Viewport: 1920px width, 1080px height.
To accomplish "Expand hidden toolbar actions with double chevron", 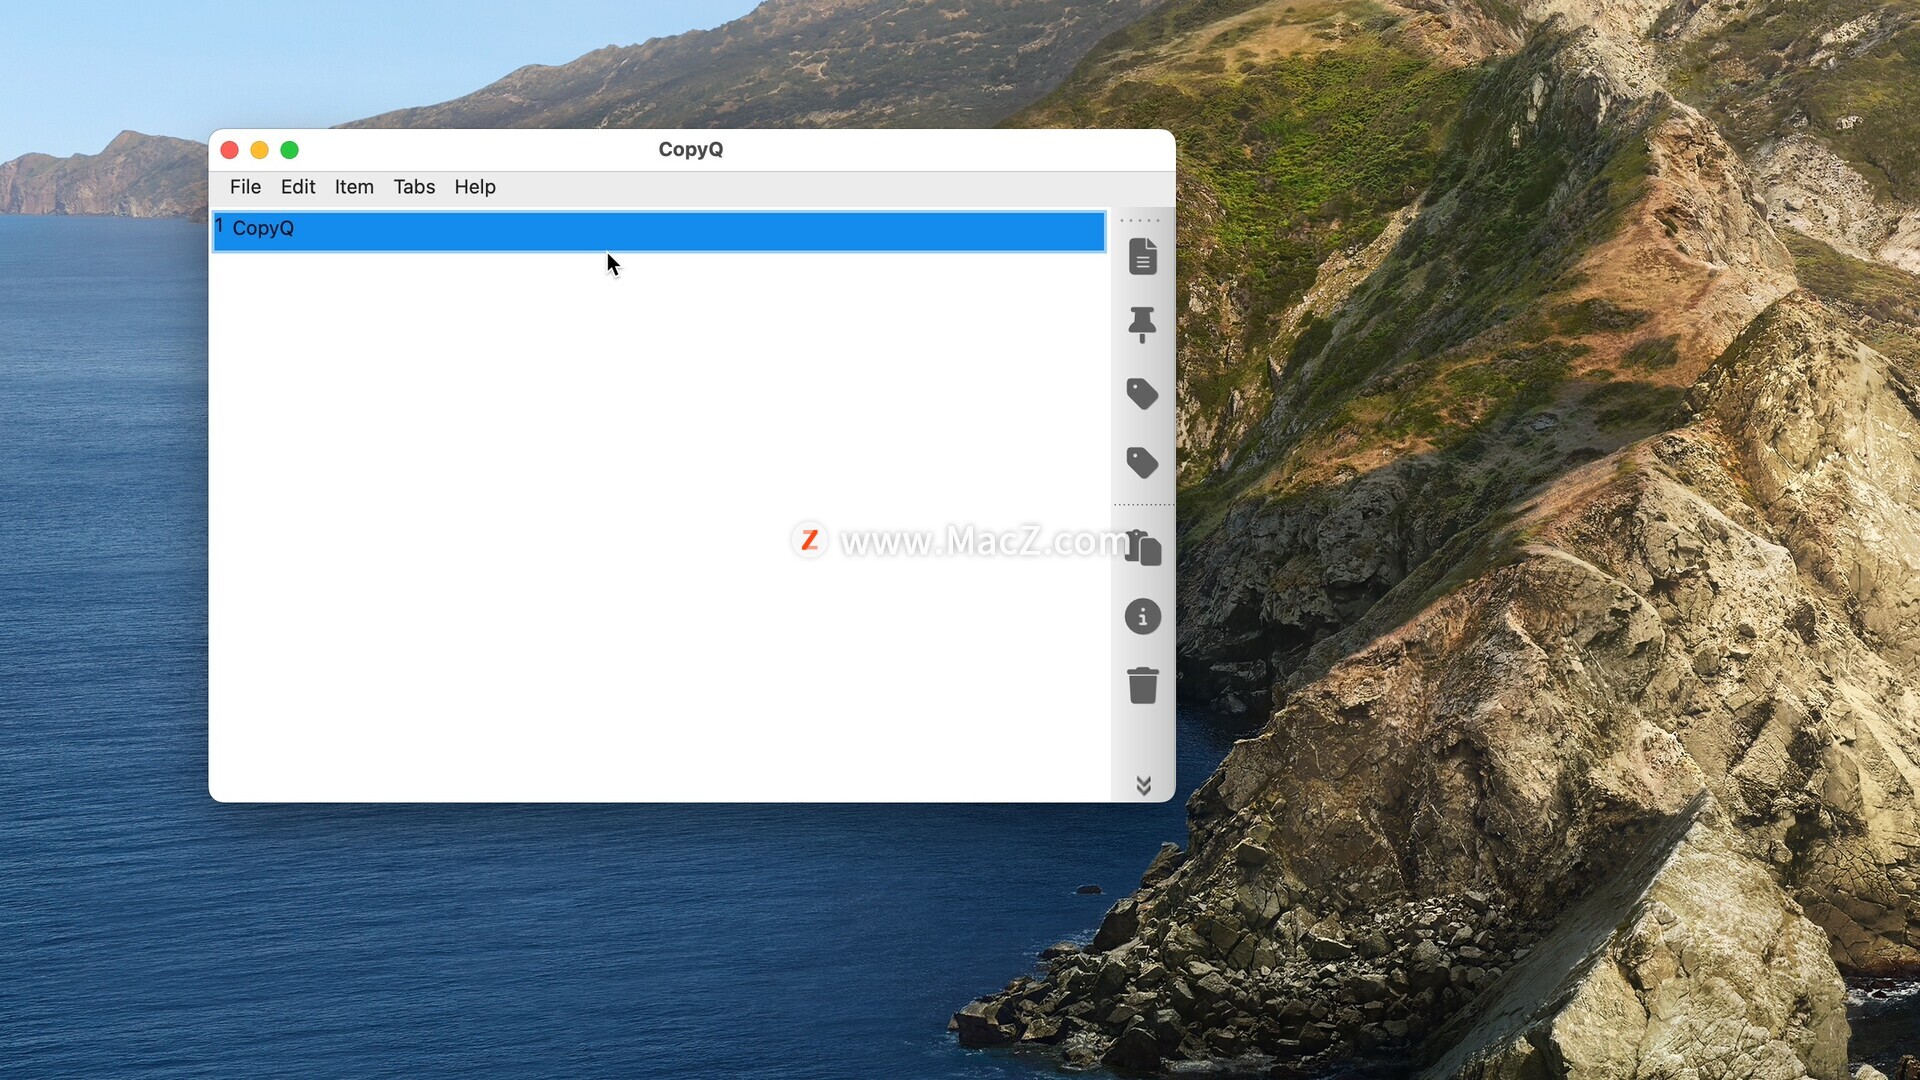I will click(1143, 786).
